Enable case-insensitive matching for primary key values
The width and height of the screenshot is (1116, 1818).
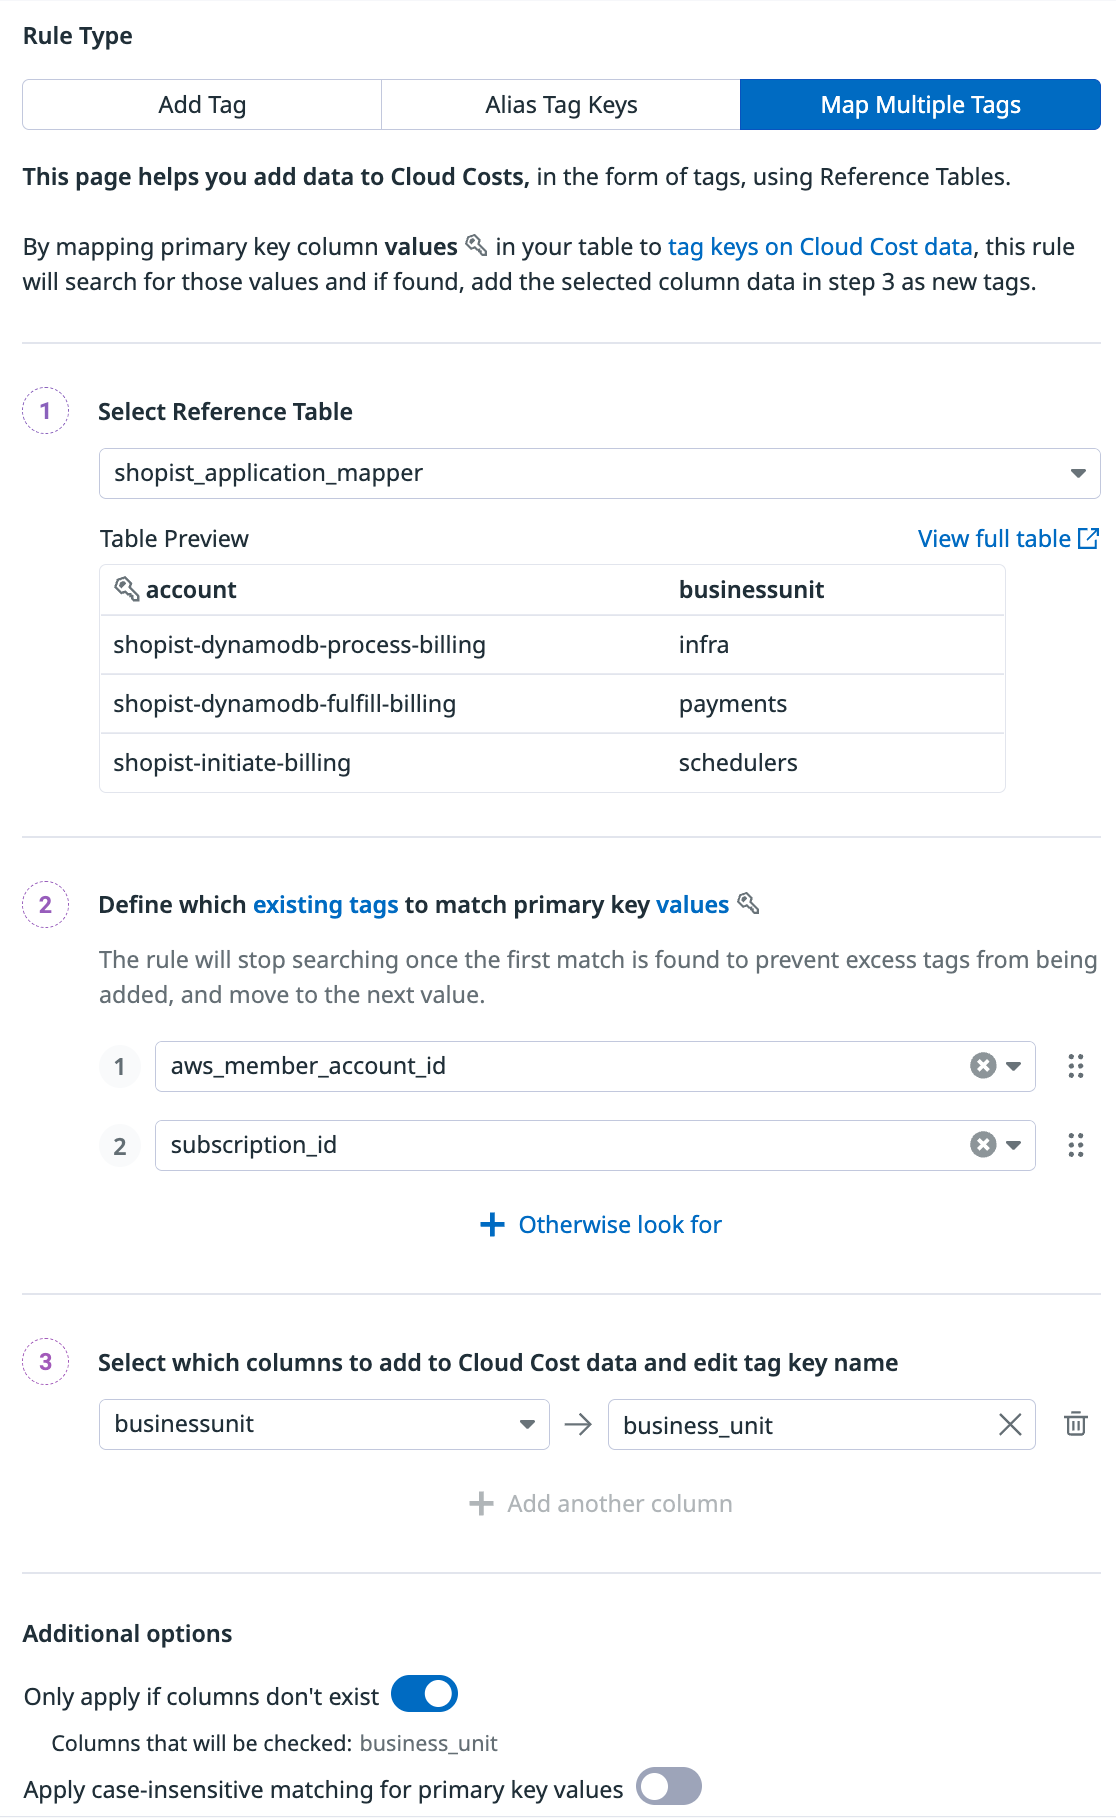point(669,1787)
